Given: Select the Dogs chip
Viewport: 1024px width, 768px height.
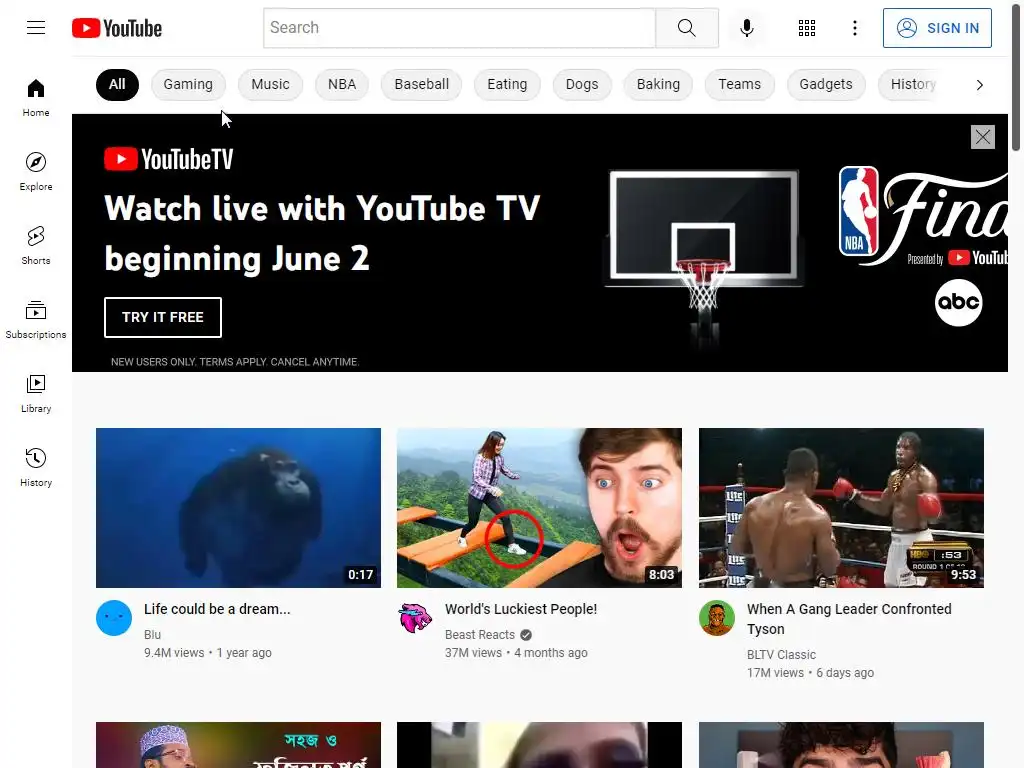Looking at the screenshot, I should [x=582, y=84].
